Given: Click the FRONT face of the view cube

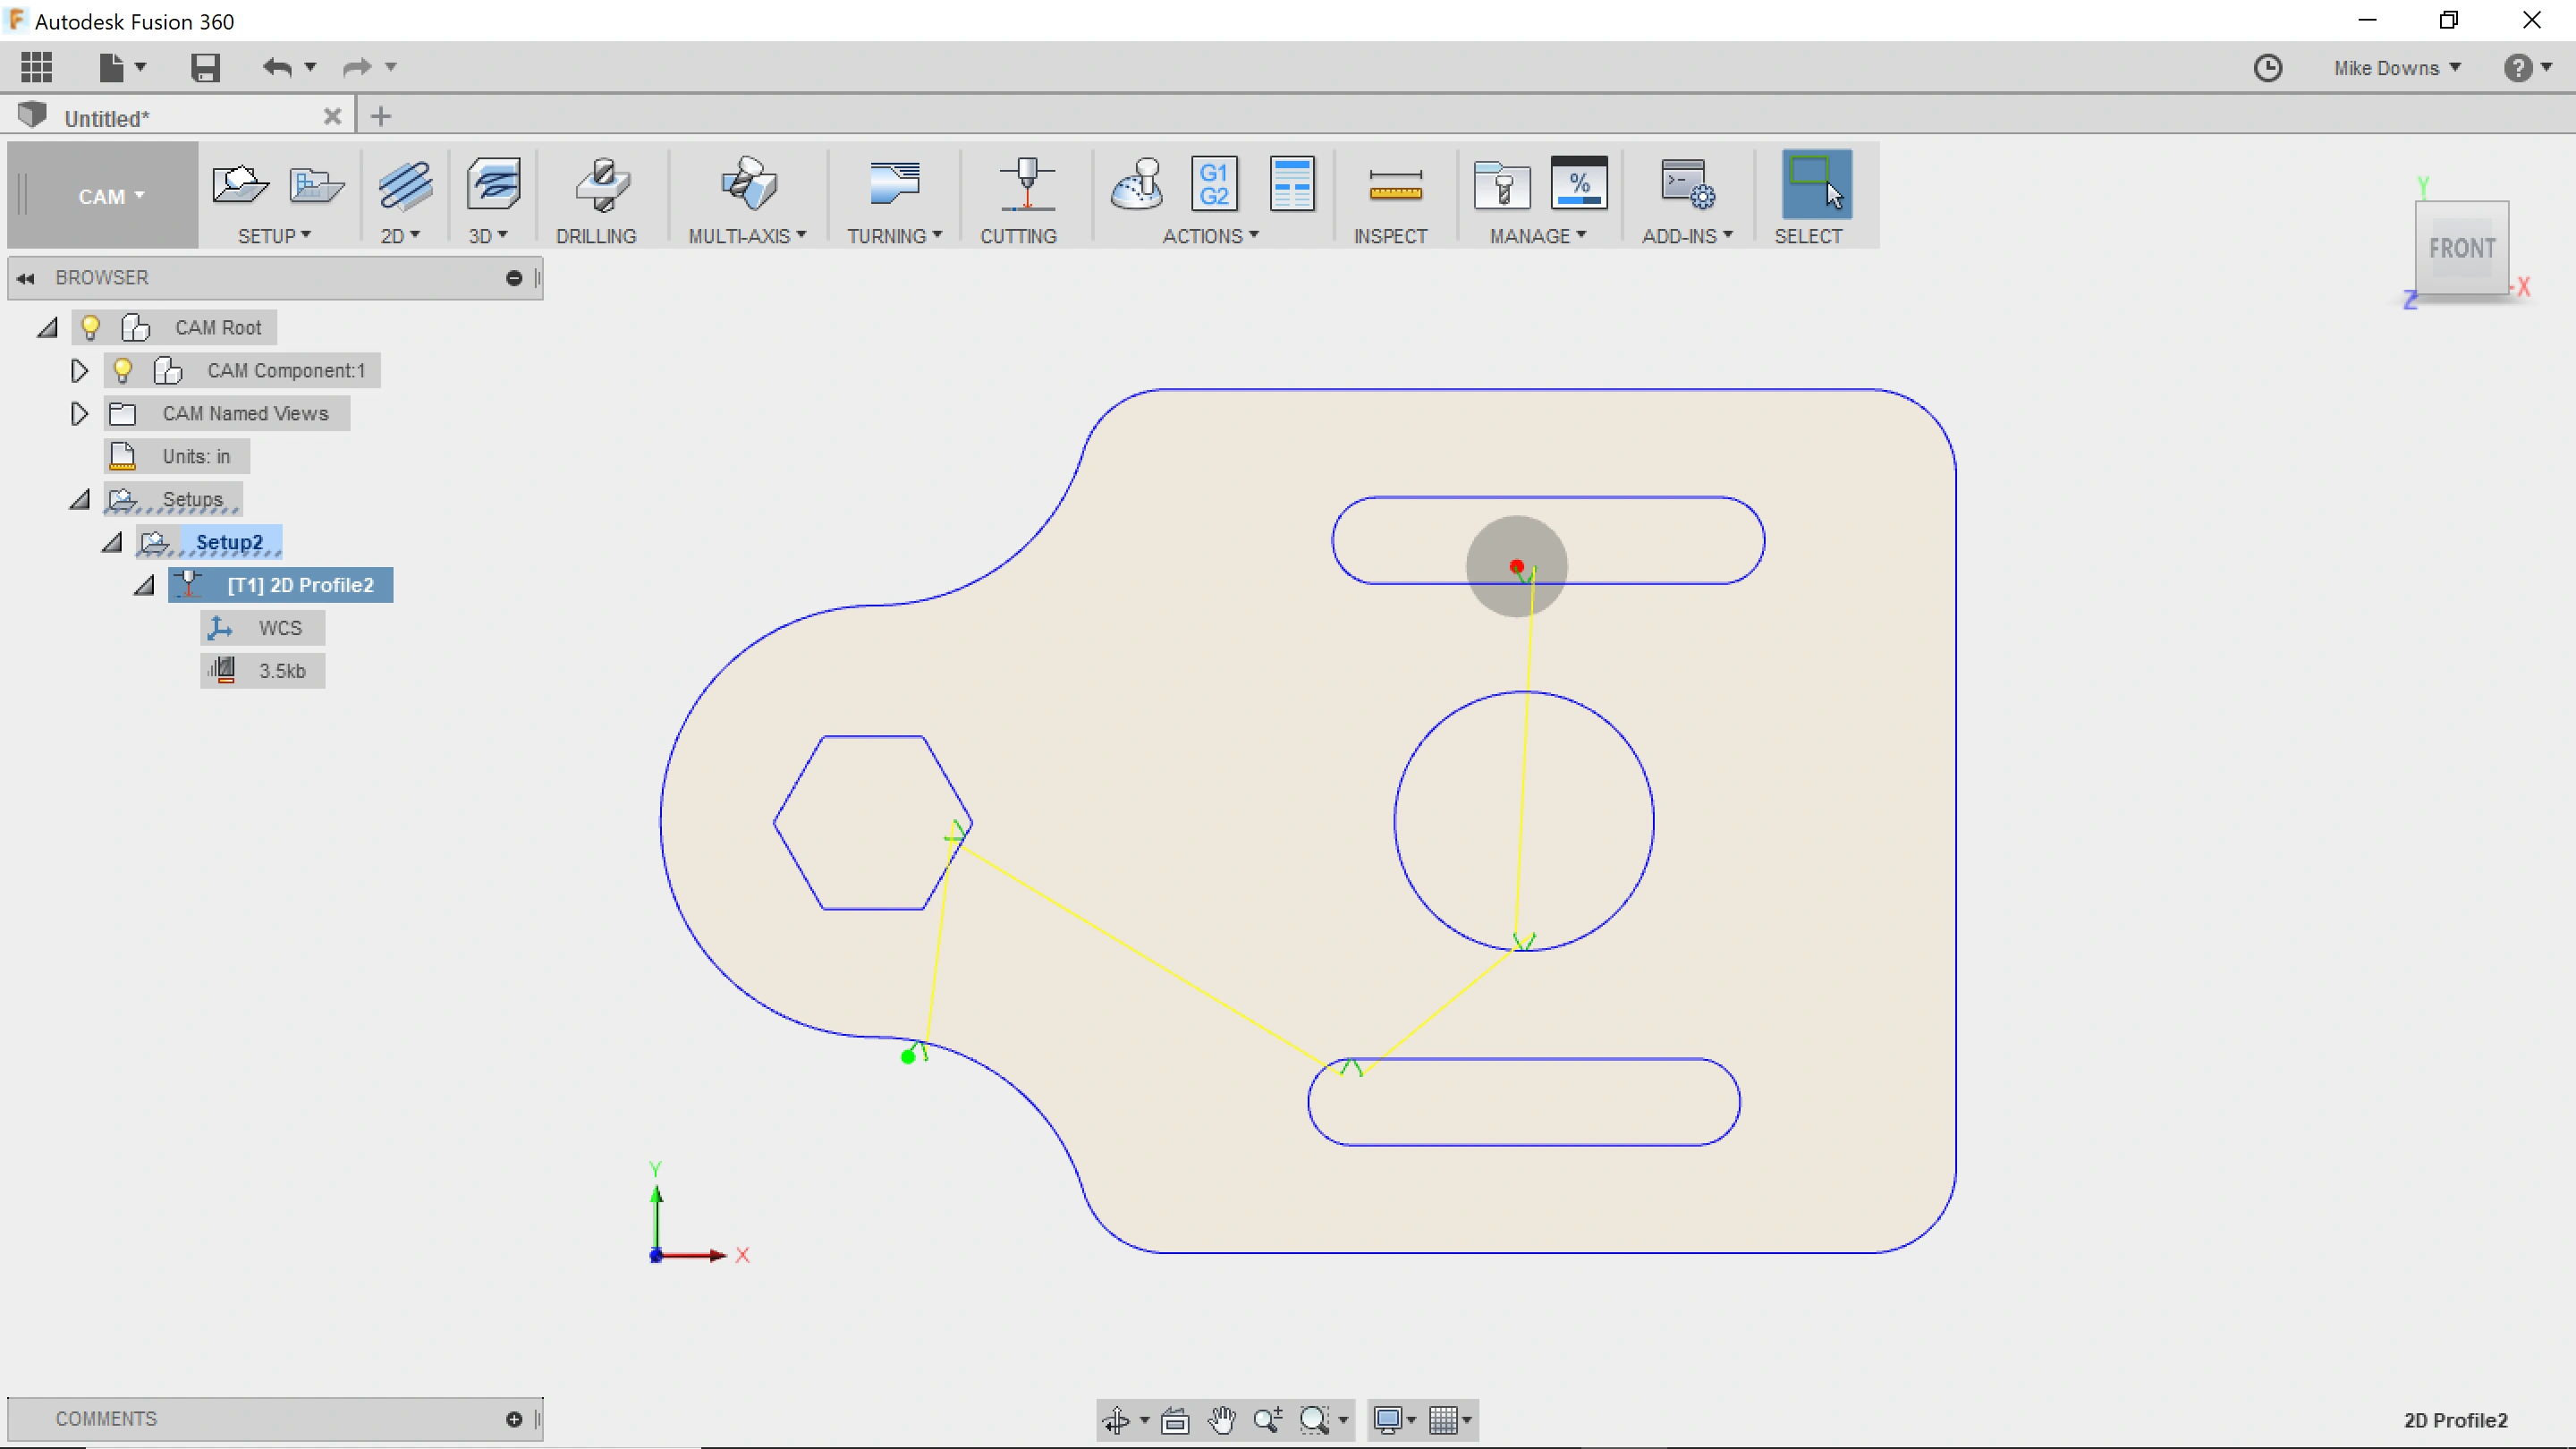Looking at the screenshot, I should click(x=2461, y=248).
